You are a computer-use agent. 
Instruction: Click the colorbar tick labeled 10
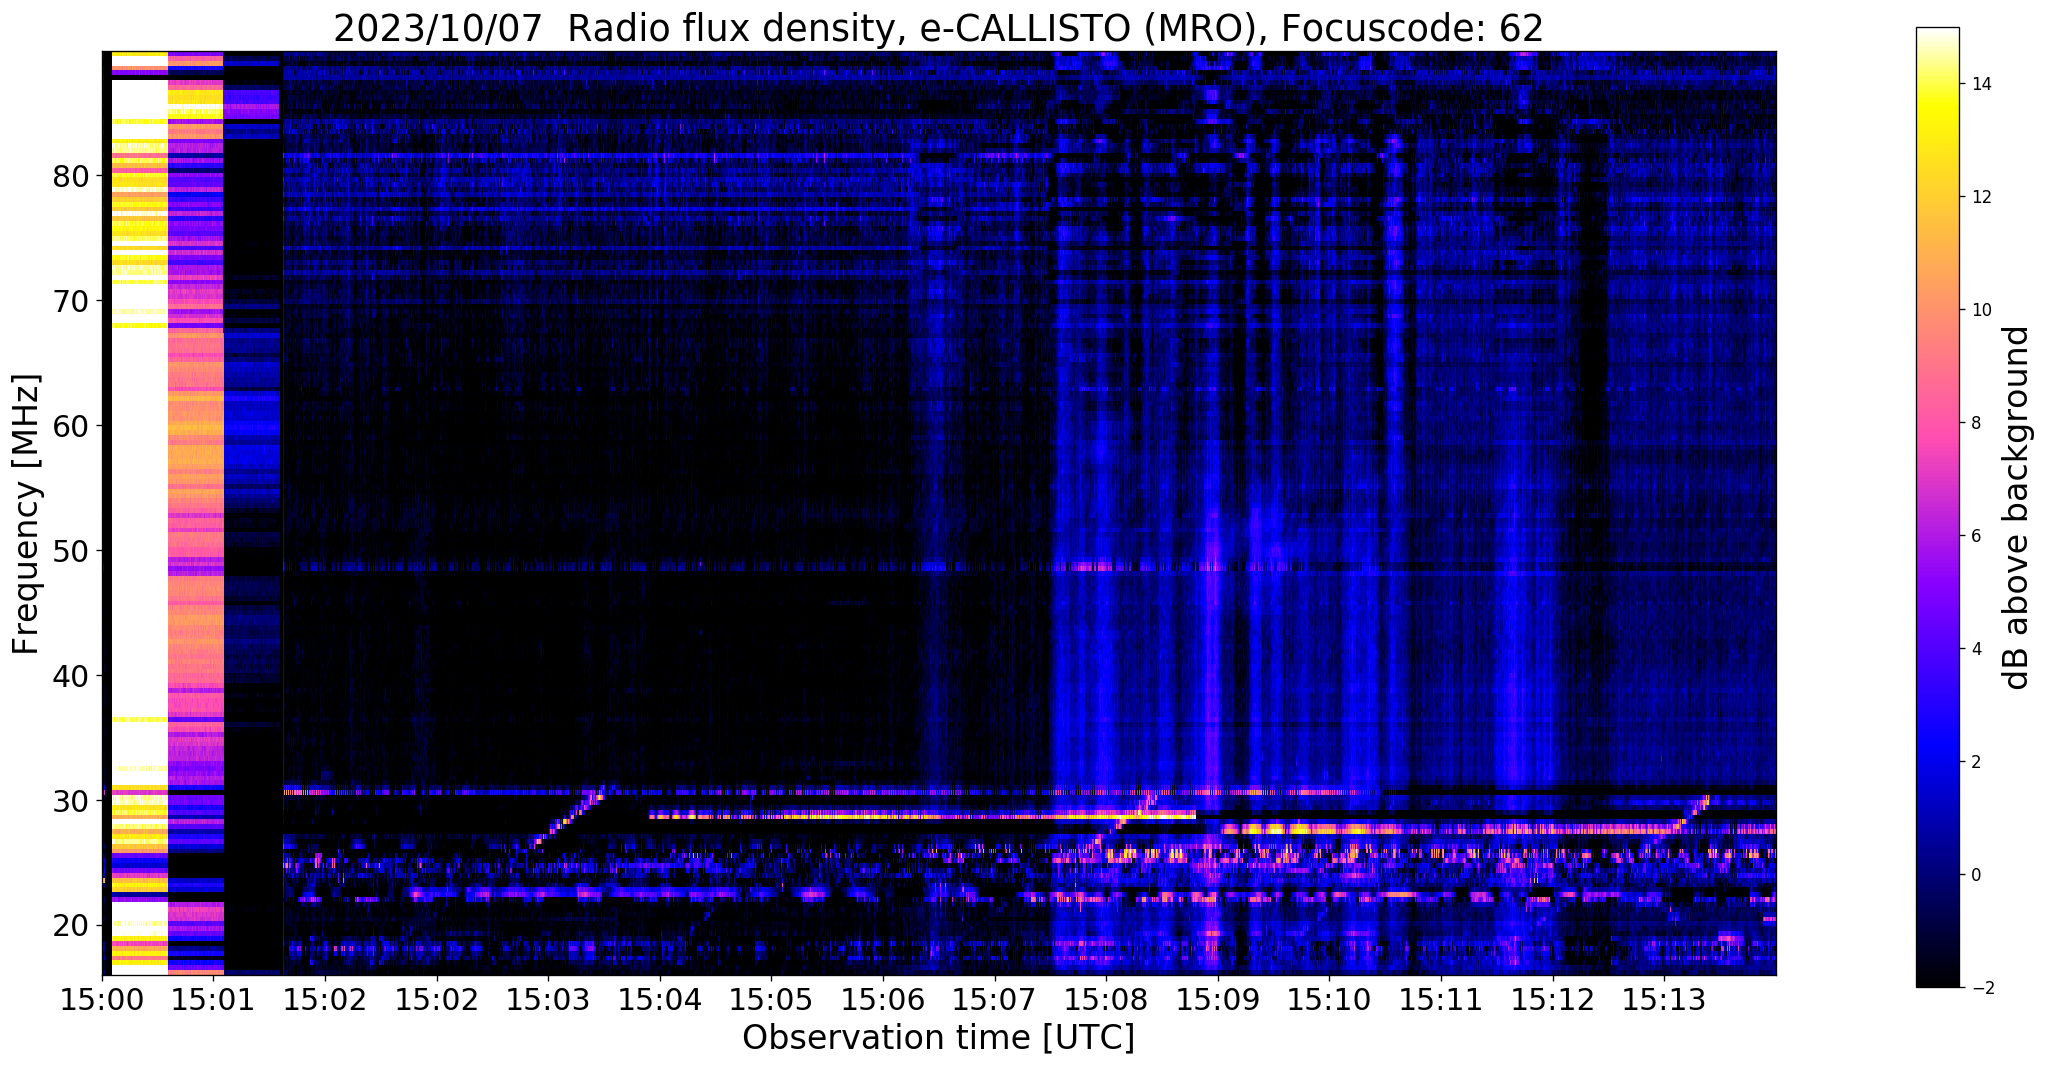(x=1981, y=310)
